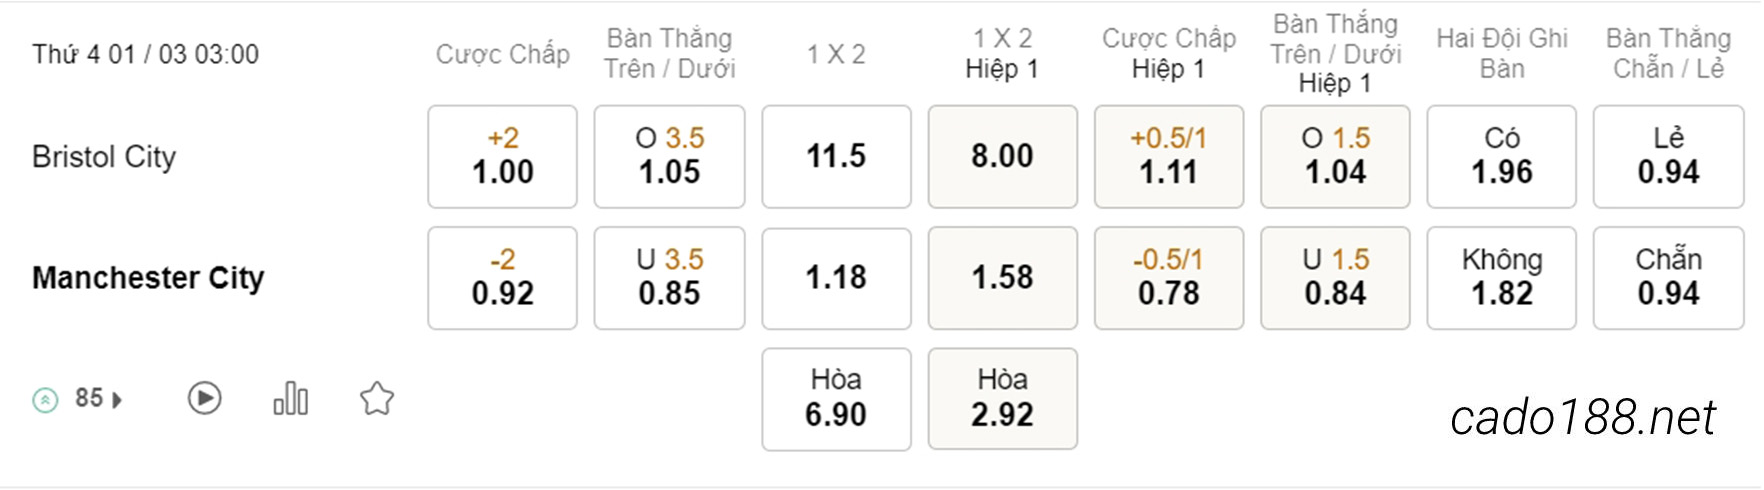Pick Under 3.5 goals odds 0.85
The width and height of the screenshot is (1764, 490).
click(669, 278)
